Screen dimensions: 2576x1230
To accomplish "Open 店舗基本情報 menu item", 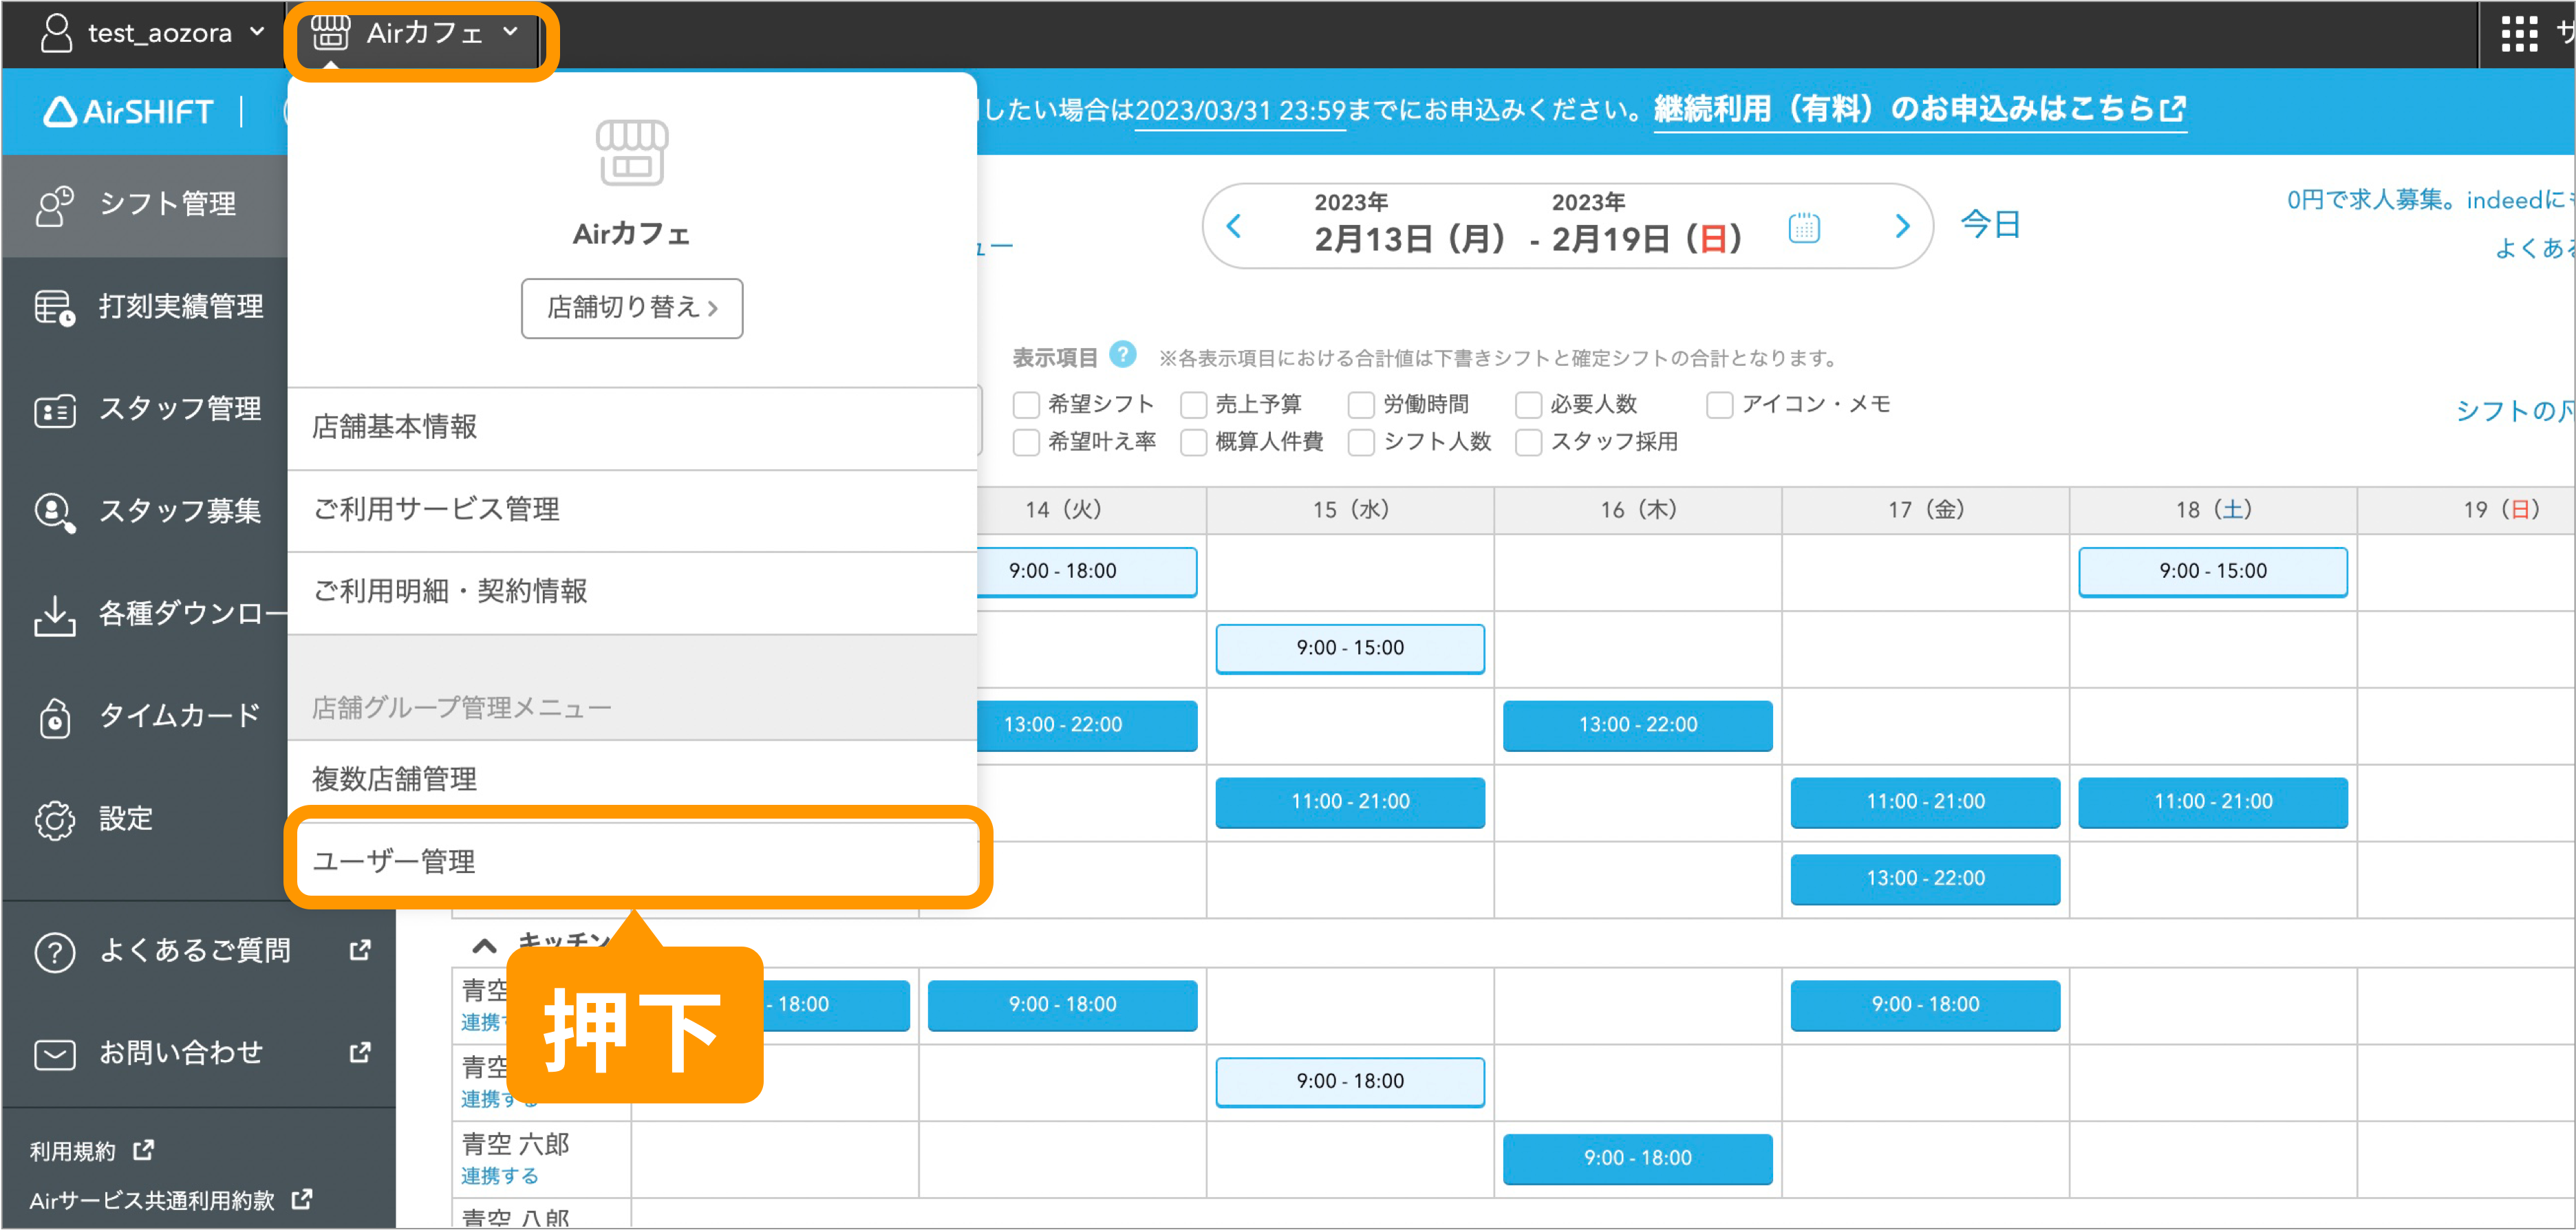I will click(x=632, y=428).
